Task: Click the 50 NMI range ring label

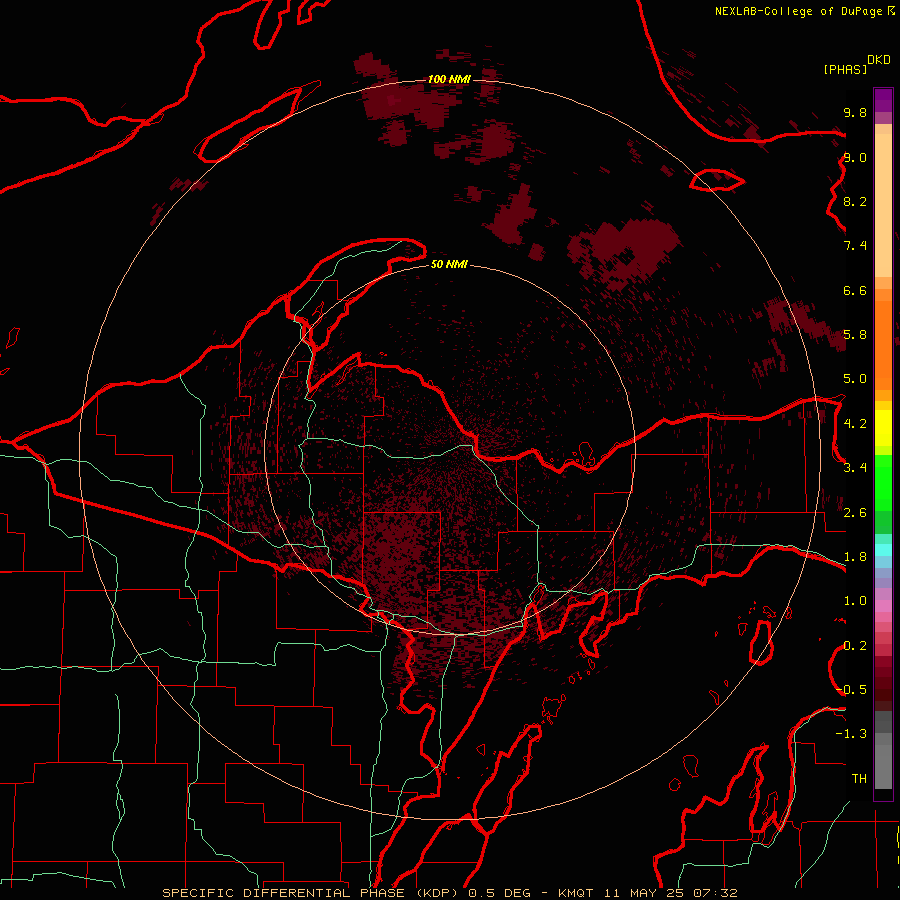Action: coord(449,264)
